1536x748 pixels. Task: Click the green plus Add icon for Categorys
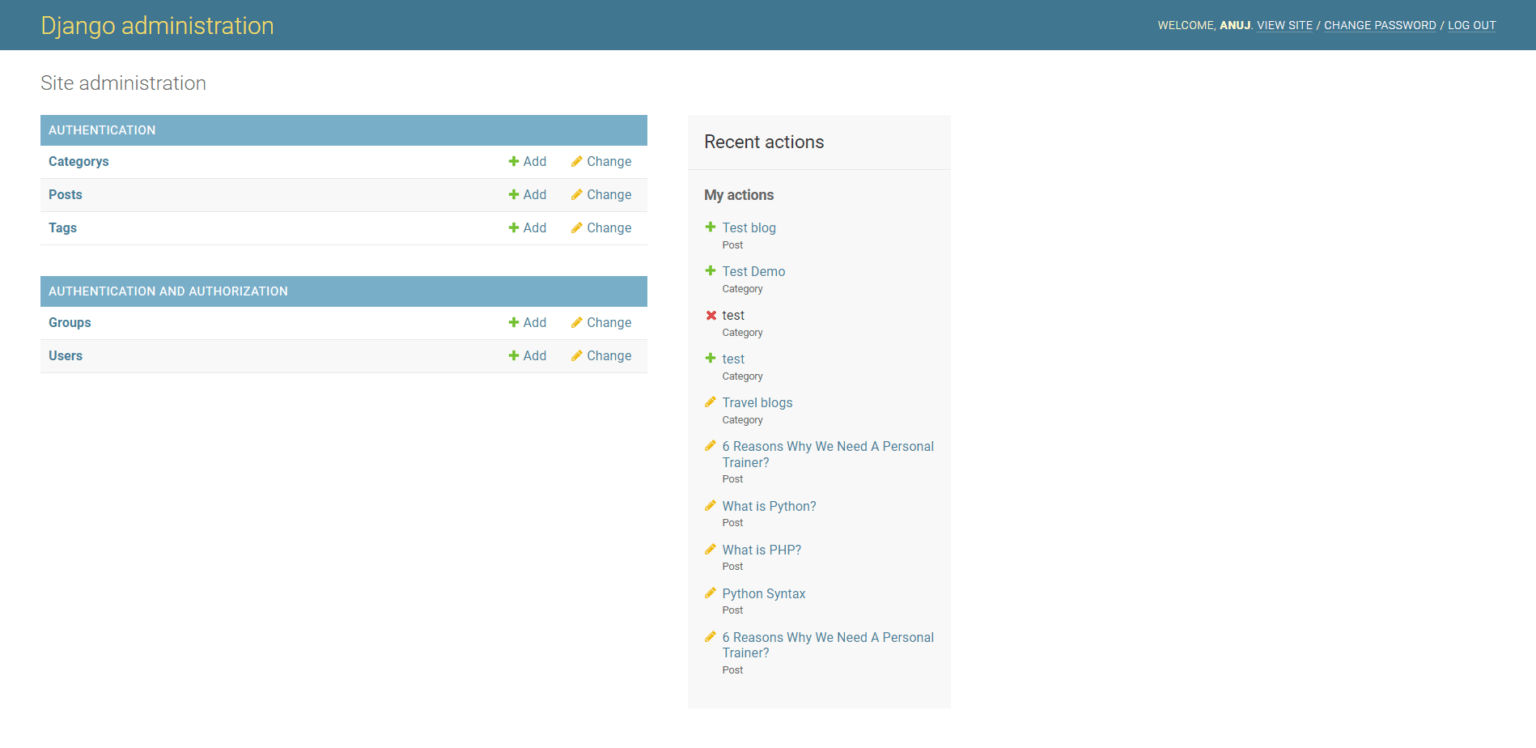(514, 161)
